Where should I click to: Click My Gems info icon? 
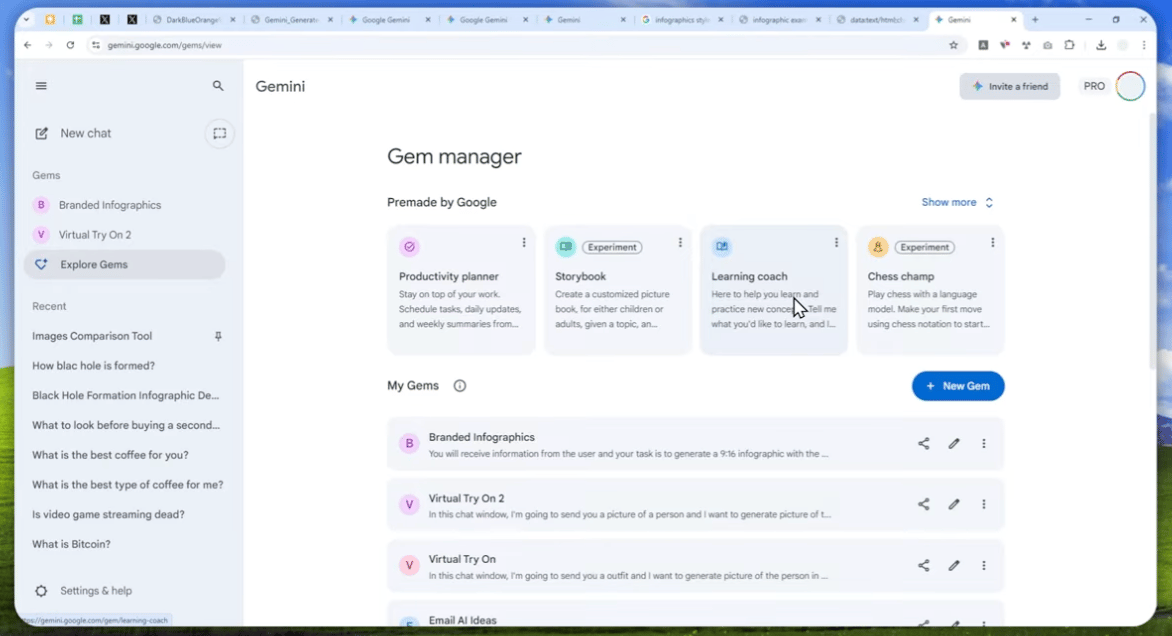tap(460, 386)
